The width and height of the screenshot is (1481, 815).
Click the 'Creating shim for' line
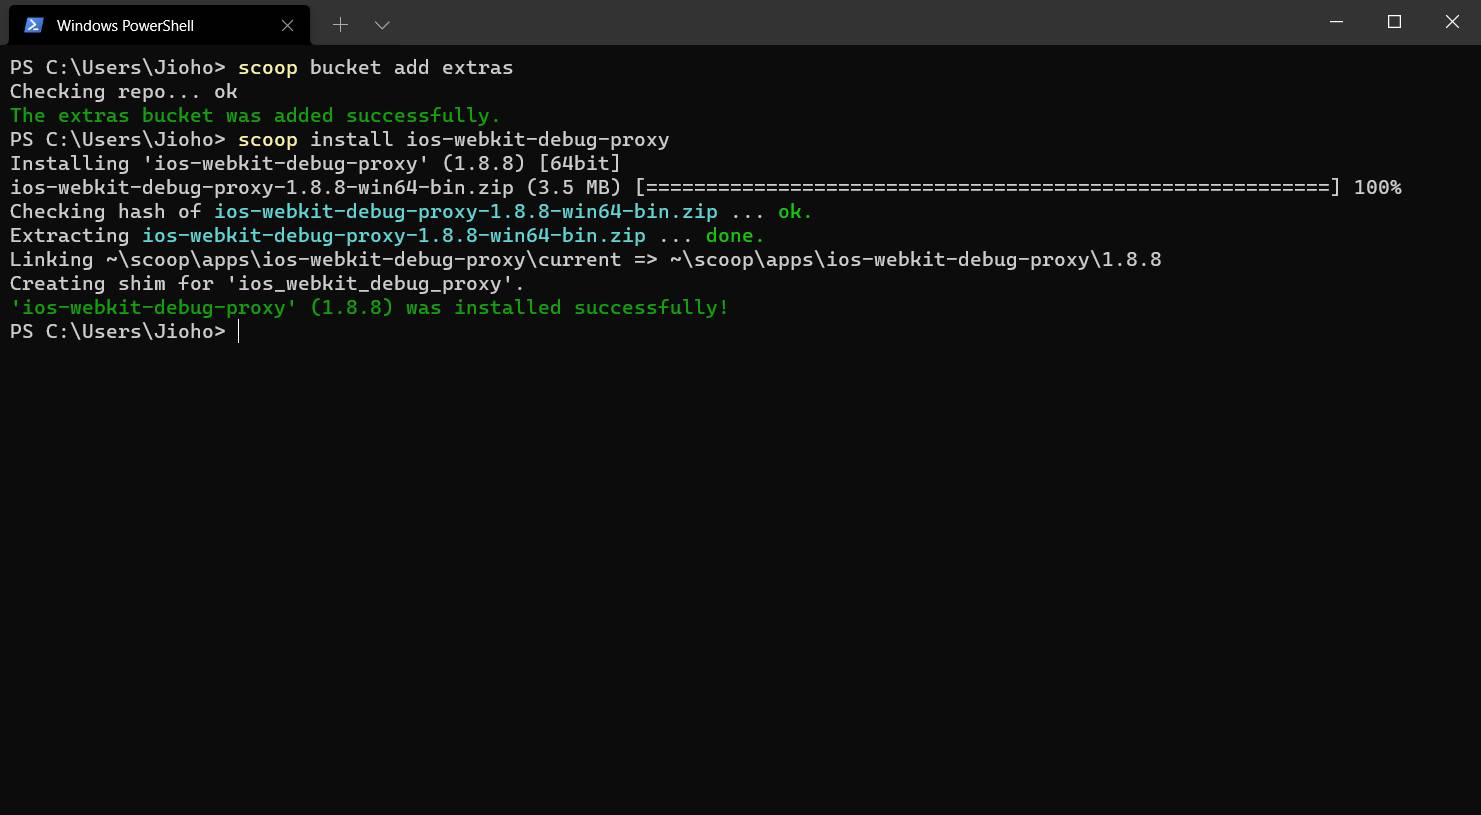[267, 283]
